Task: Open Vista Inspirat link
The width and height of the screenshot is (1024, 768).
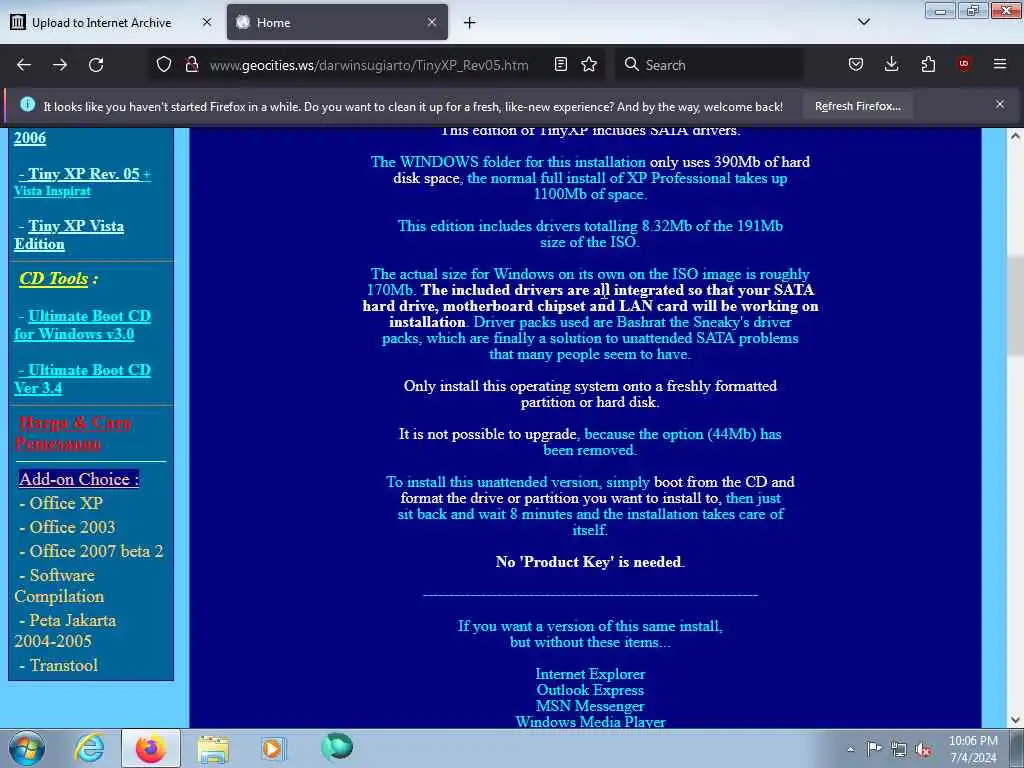Action: point(52,191)
